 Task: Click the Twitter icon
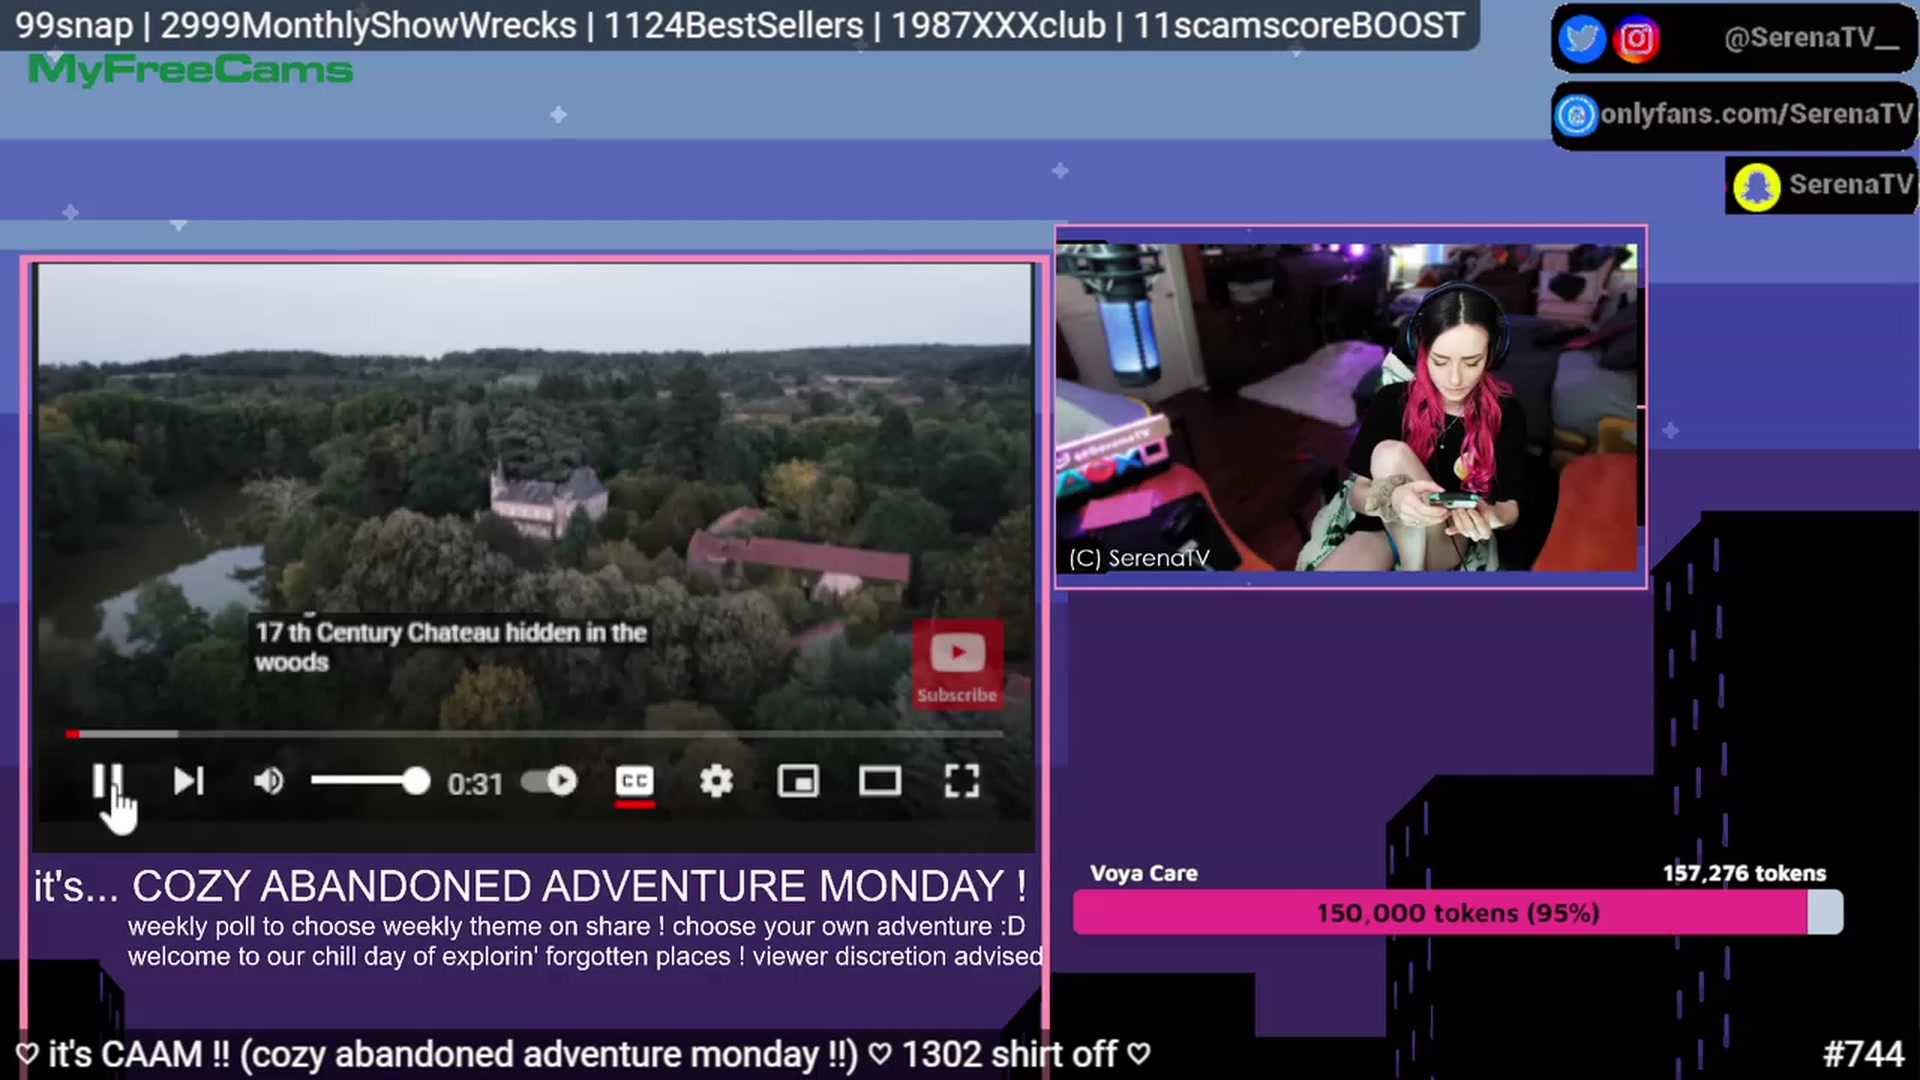pos(1582,39)
